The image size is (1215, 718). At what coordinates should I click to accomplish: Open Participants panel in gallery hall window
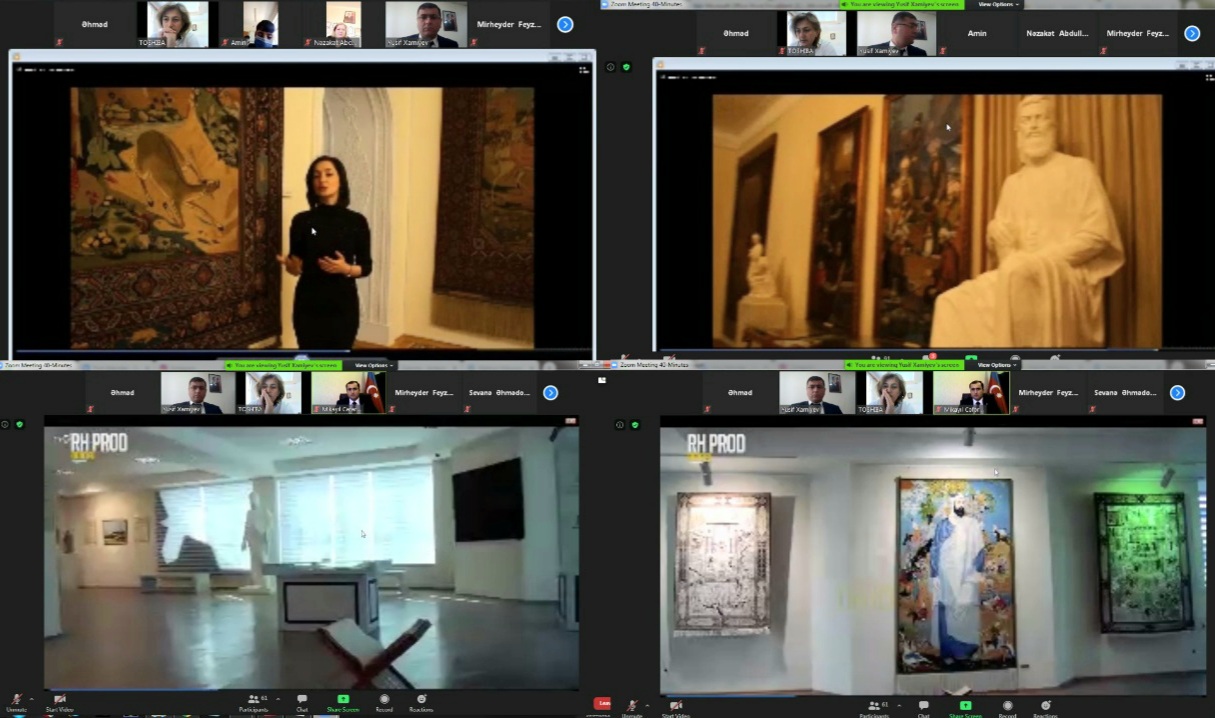tap(253, 701)
